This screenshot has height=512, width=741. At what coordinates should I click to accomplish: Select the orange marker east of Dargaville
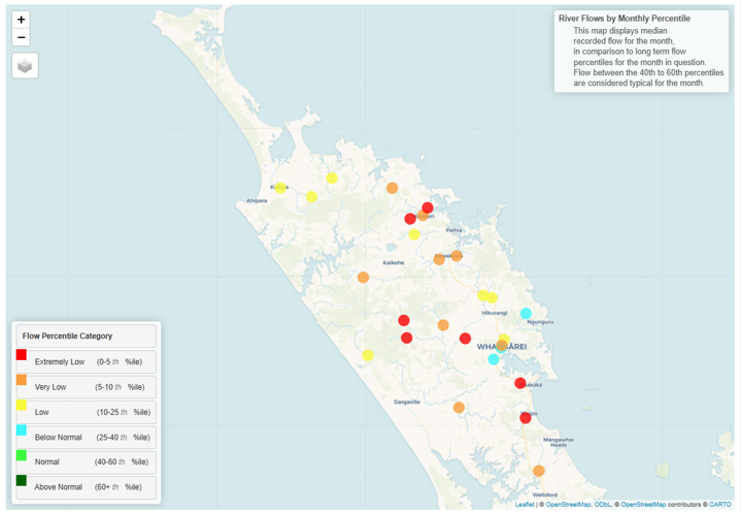459,408
